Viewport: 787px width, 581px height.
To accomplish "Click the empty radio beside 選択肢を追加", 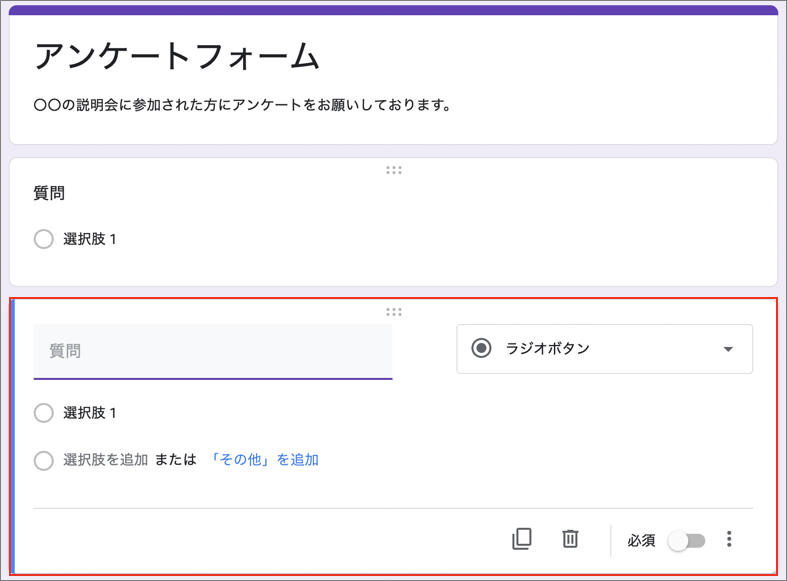I will coord(44,460).
